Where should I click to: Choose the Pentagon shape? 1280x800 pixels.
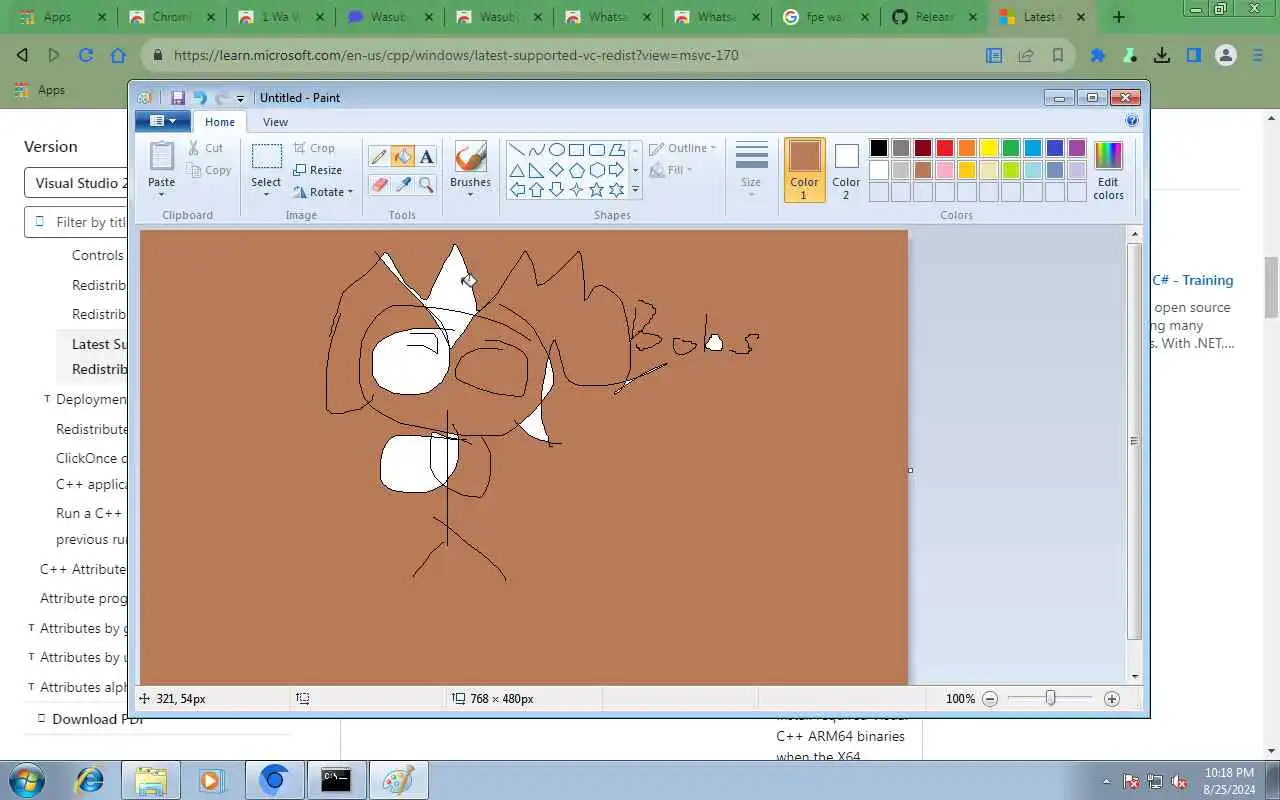pyautogui.click(x=577, y=170)
